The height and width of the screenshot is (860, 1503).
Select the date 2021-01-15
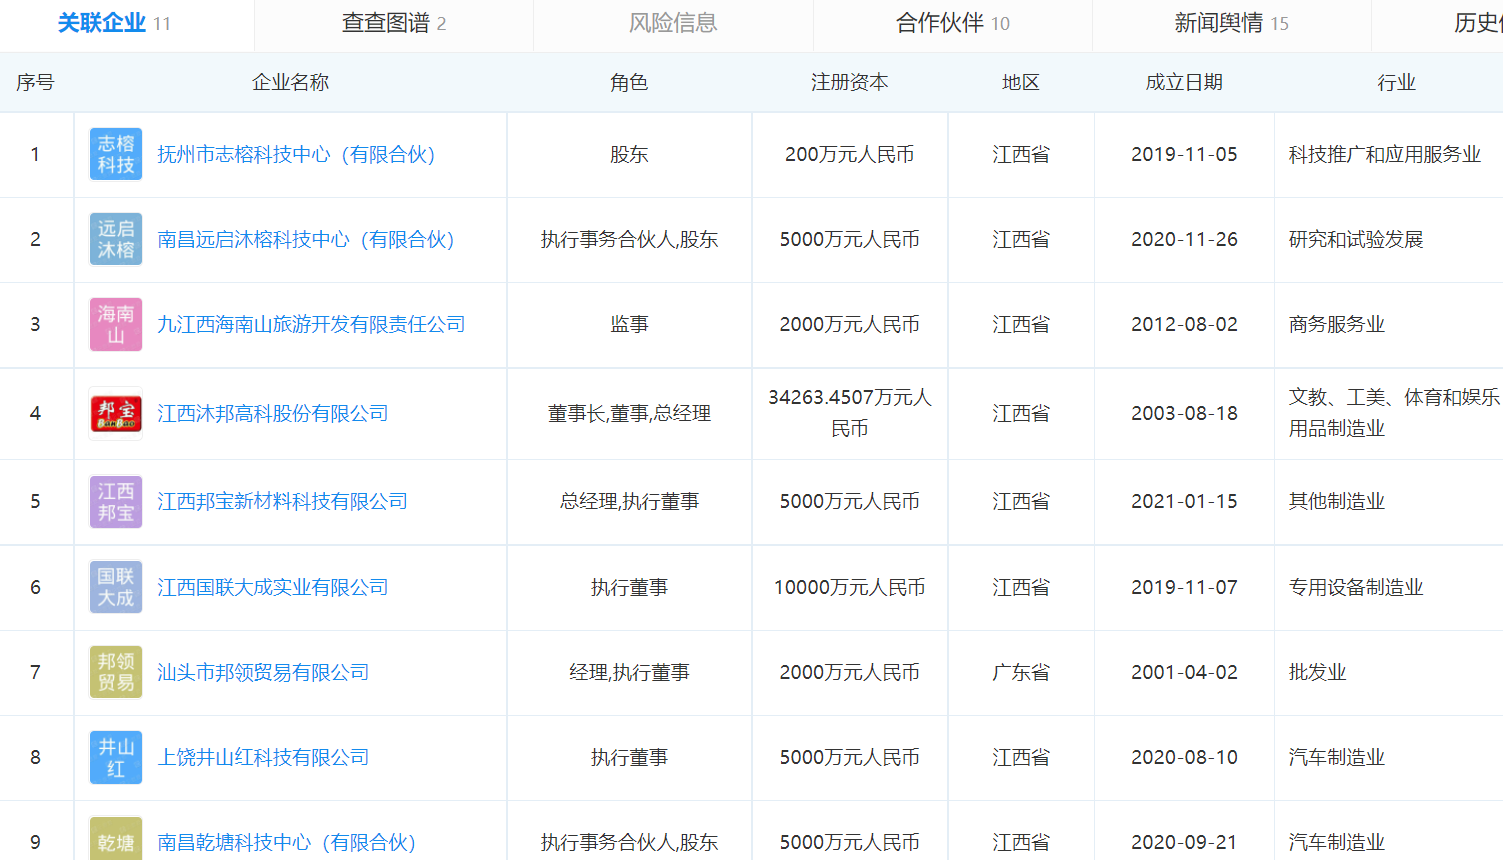click(x=1184, y=502)
